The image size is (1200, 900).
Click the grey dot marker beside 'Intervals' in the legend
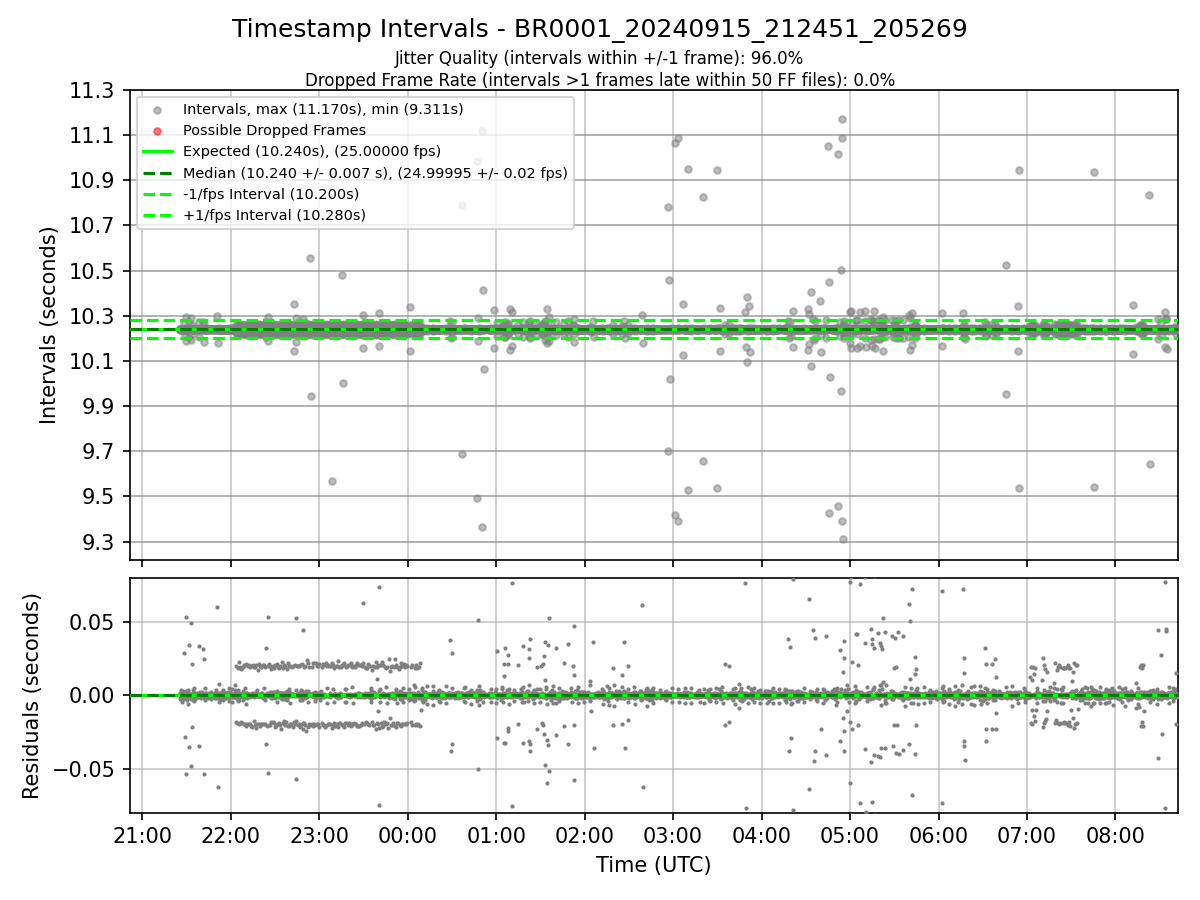(157, 110)
